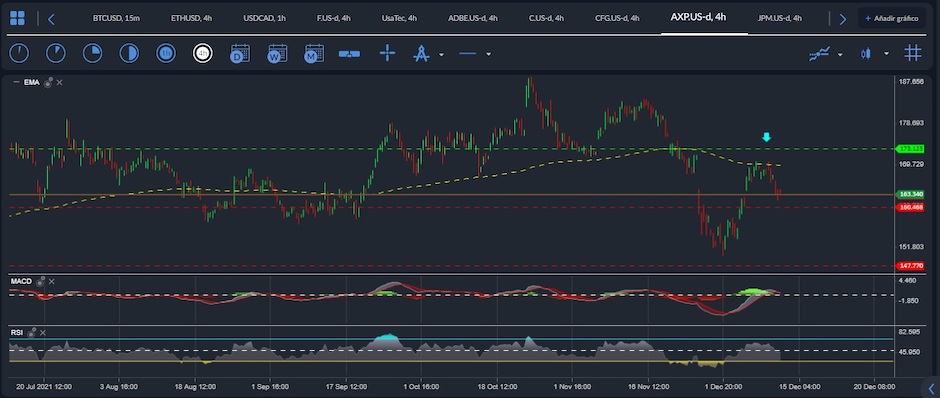The image size is (940, 398).
Task: Expand the line tool dropdown arrow
Action: (x=489, y=55)
